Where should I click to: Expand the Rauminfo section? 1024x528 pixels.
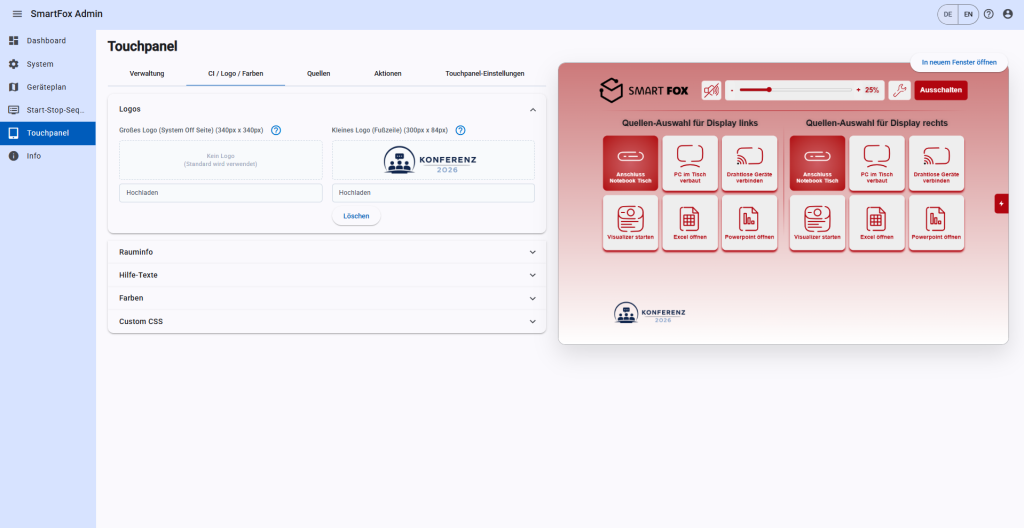pos(327,252)
